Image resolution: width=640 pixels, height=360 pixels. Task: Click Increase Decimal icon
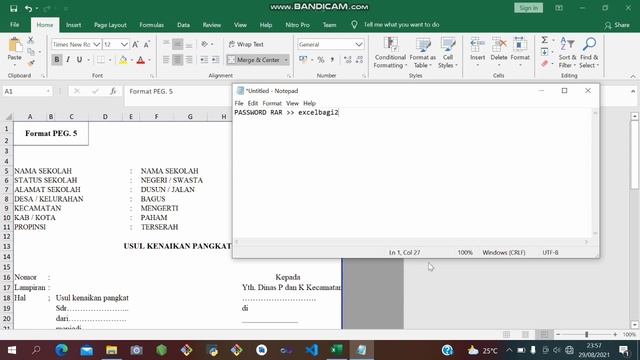pos(348,60)
